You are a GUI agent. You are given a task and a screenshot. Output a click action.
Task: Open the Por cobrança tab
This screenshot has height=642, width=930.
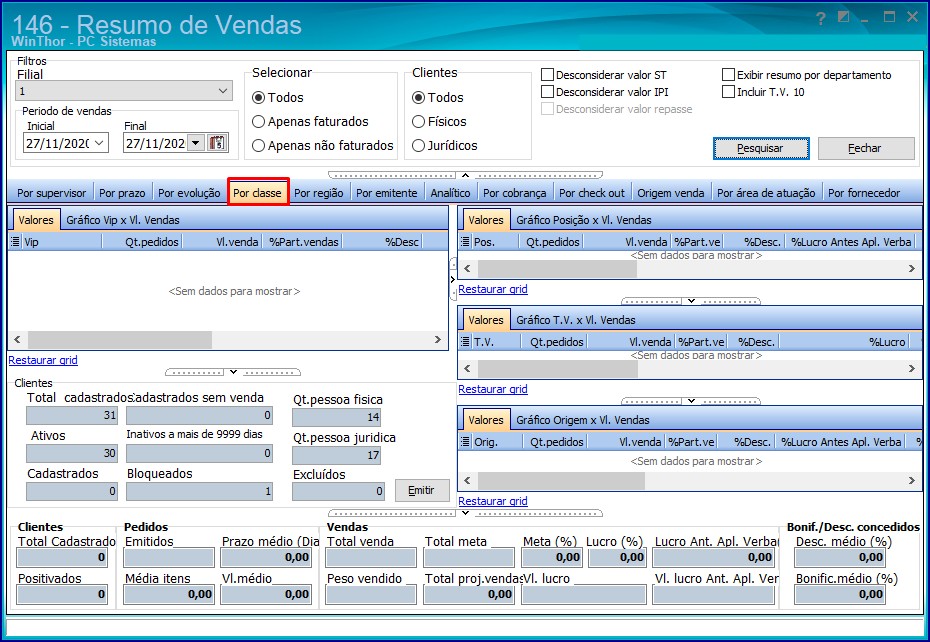[x=514, y=193]
